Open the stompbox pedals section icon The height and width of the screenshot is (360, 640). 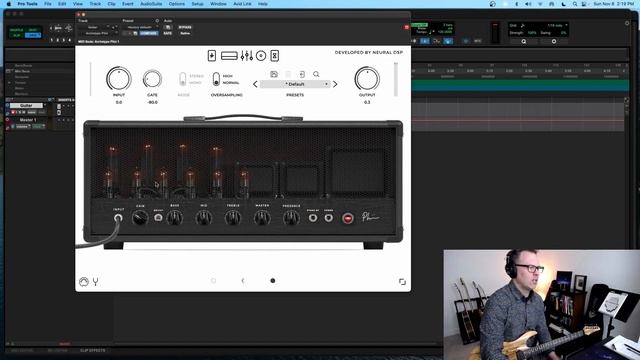coord(211,56)
